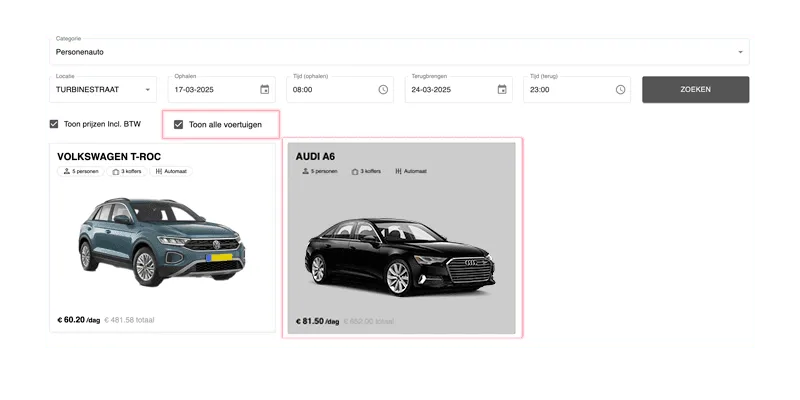Click Toon alle voertuigen label
The image size is (800, 400).
[x=225, y=124]
